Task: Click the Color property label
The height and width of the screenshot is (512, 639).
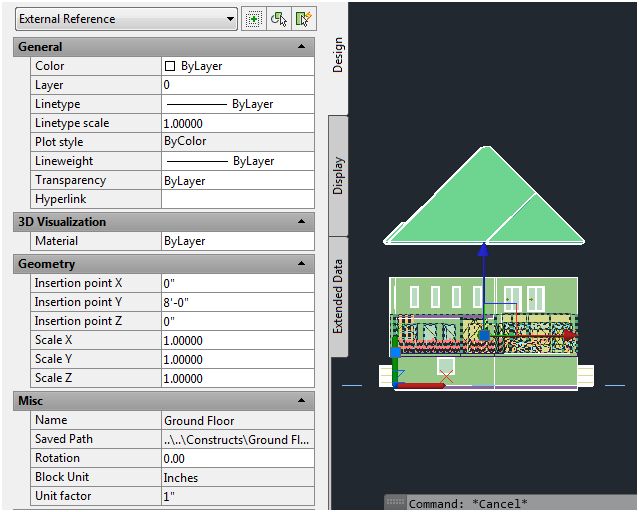Action: (x=49, y=66)
